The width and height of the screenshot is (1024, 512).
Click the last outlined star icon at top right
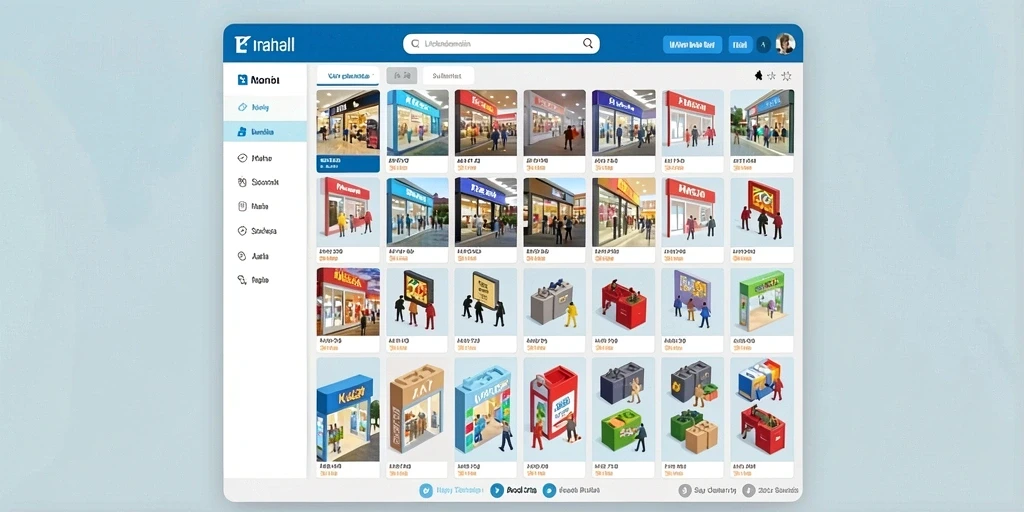[787, 76]
